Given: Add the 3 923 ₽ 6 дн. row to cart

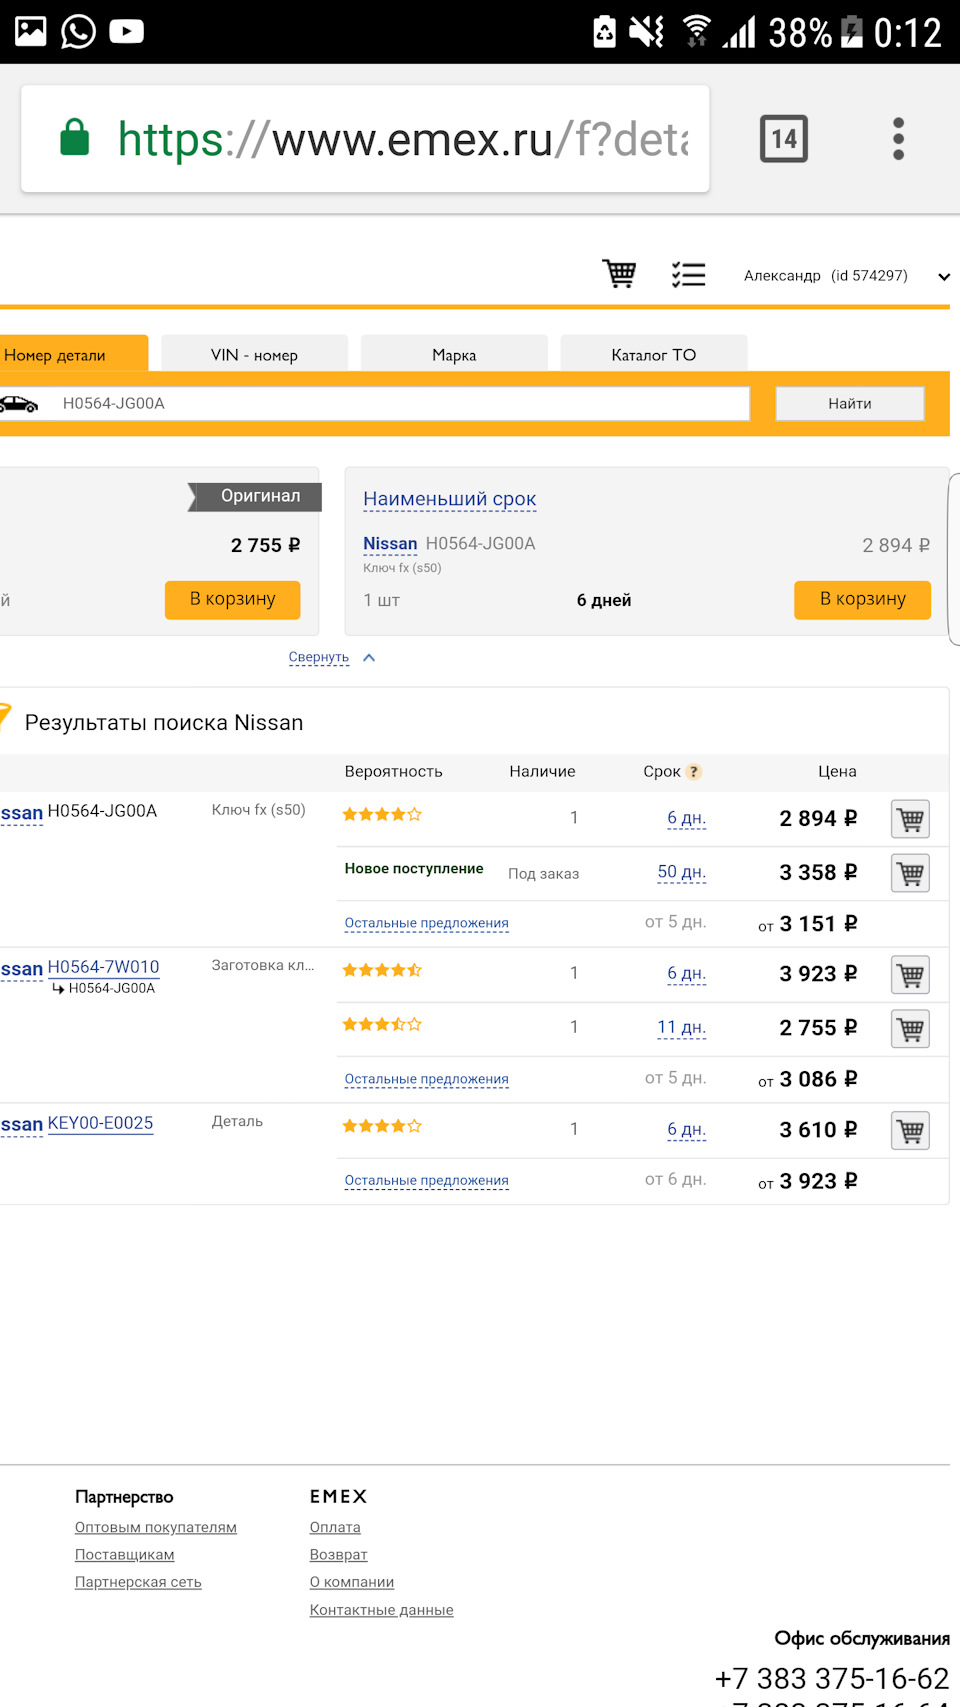Looking at the screenshot, I should click(910, 975).
